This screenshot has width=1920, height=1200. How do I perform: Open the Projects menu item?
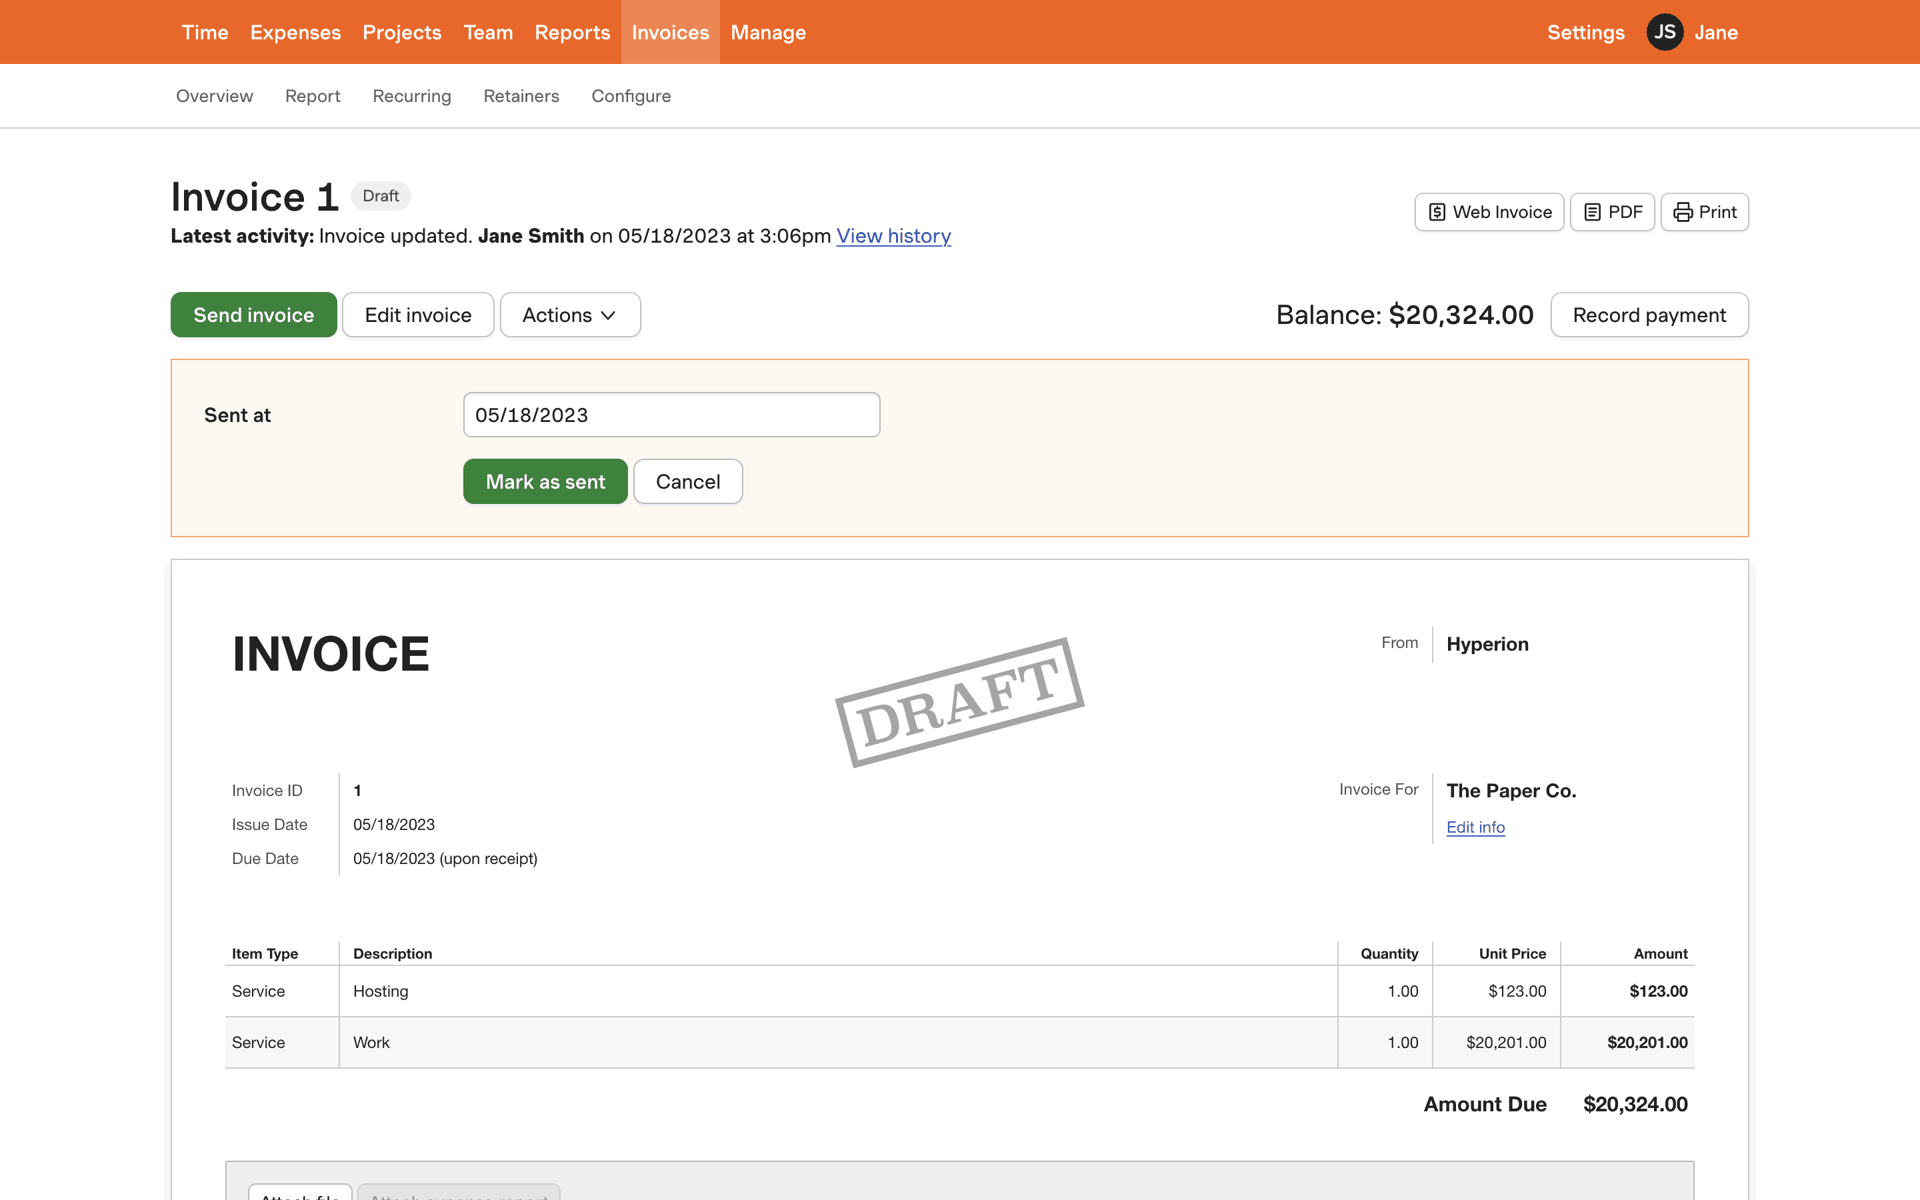402,32
